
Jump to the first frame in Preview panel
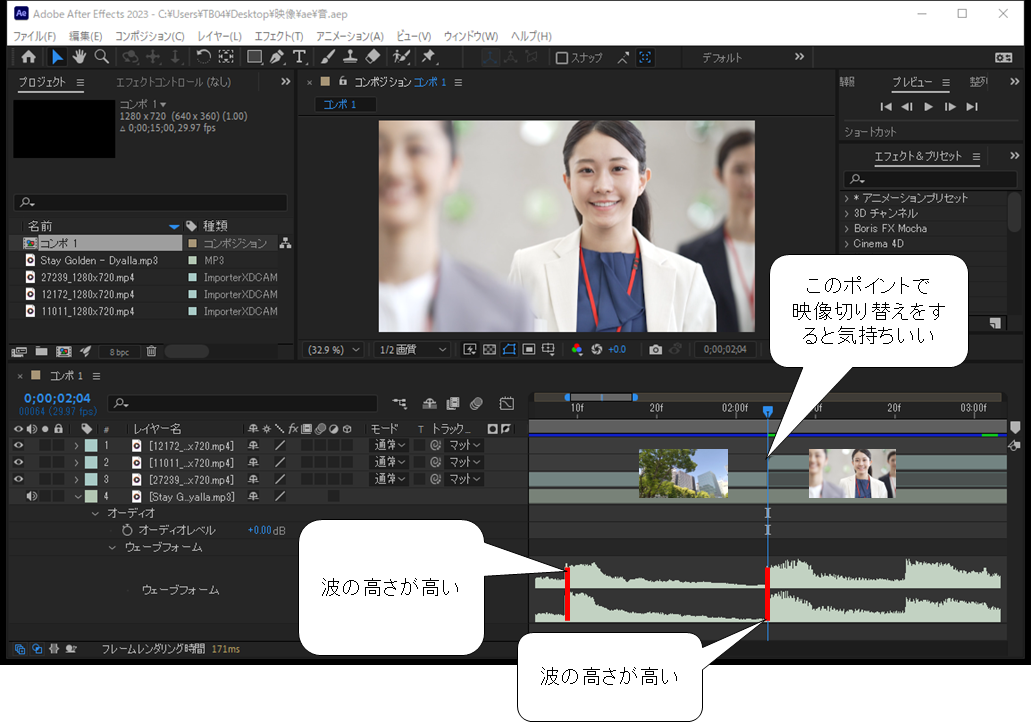coord(886,107)
